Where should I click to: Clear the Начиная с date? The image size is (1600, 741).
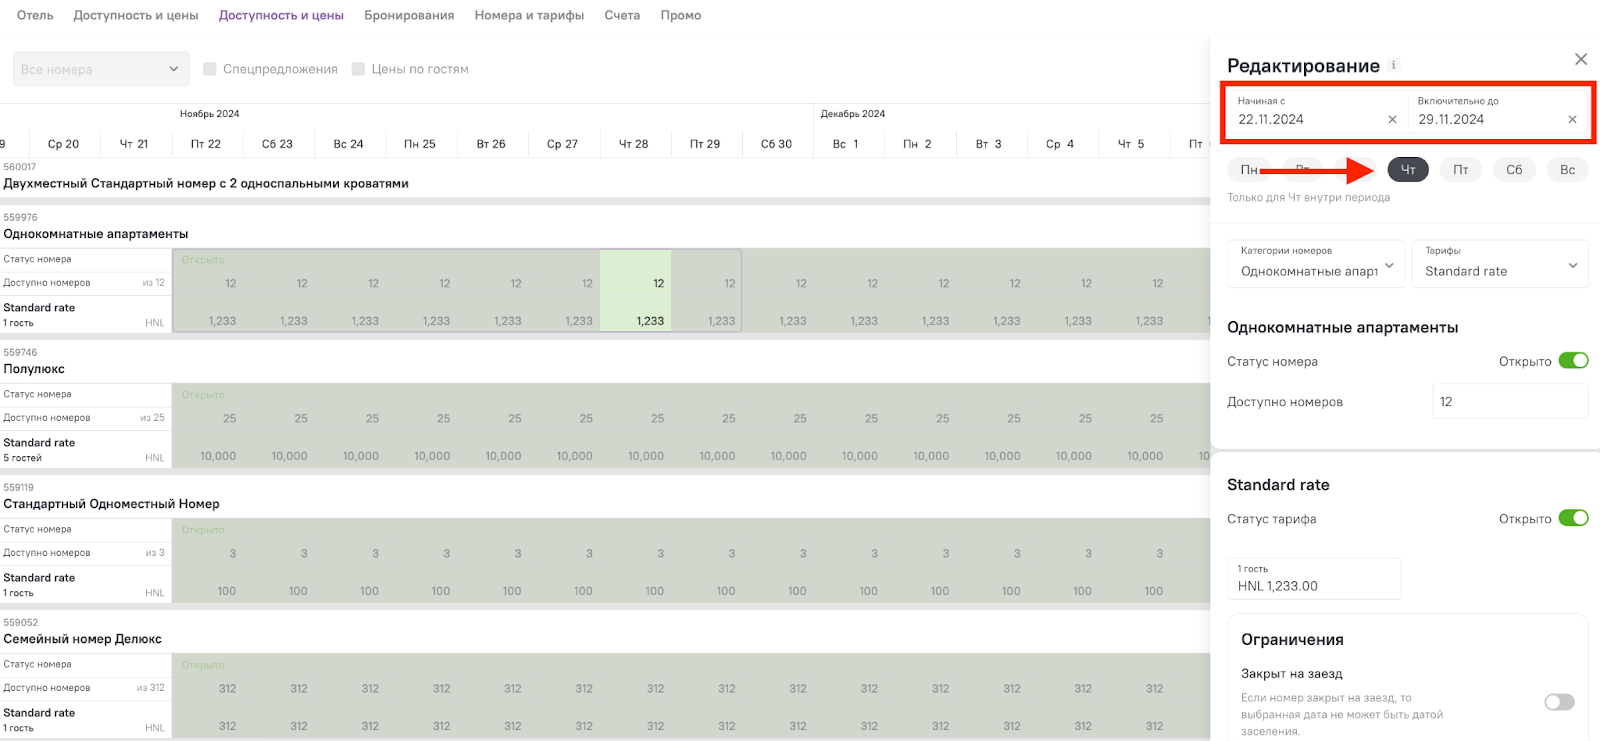(1392, 119)
